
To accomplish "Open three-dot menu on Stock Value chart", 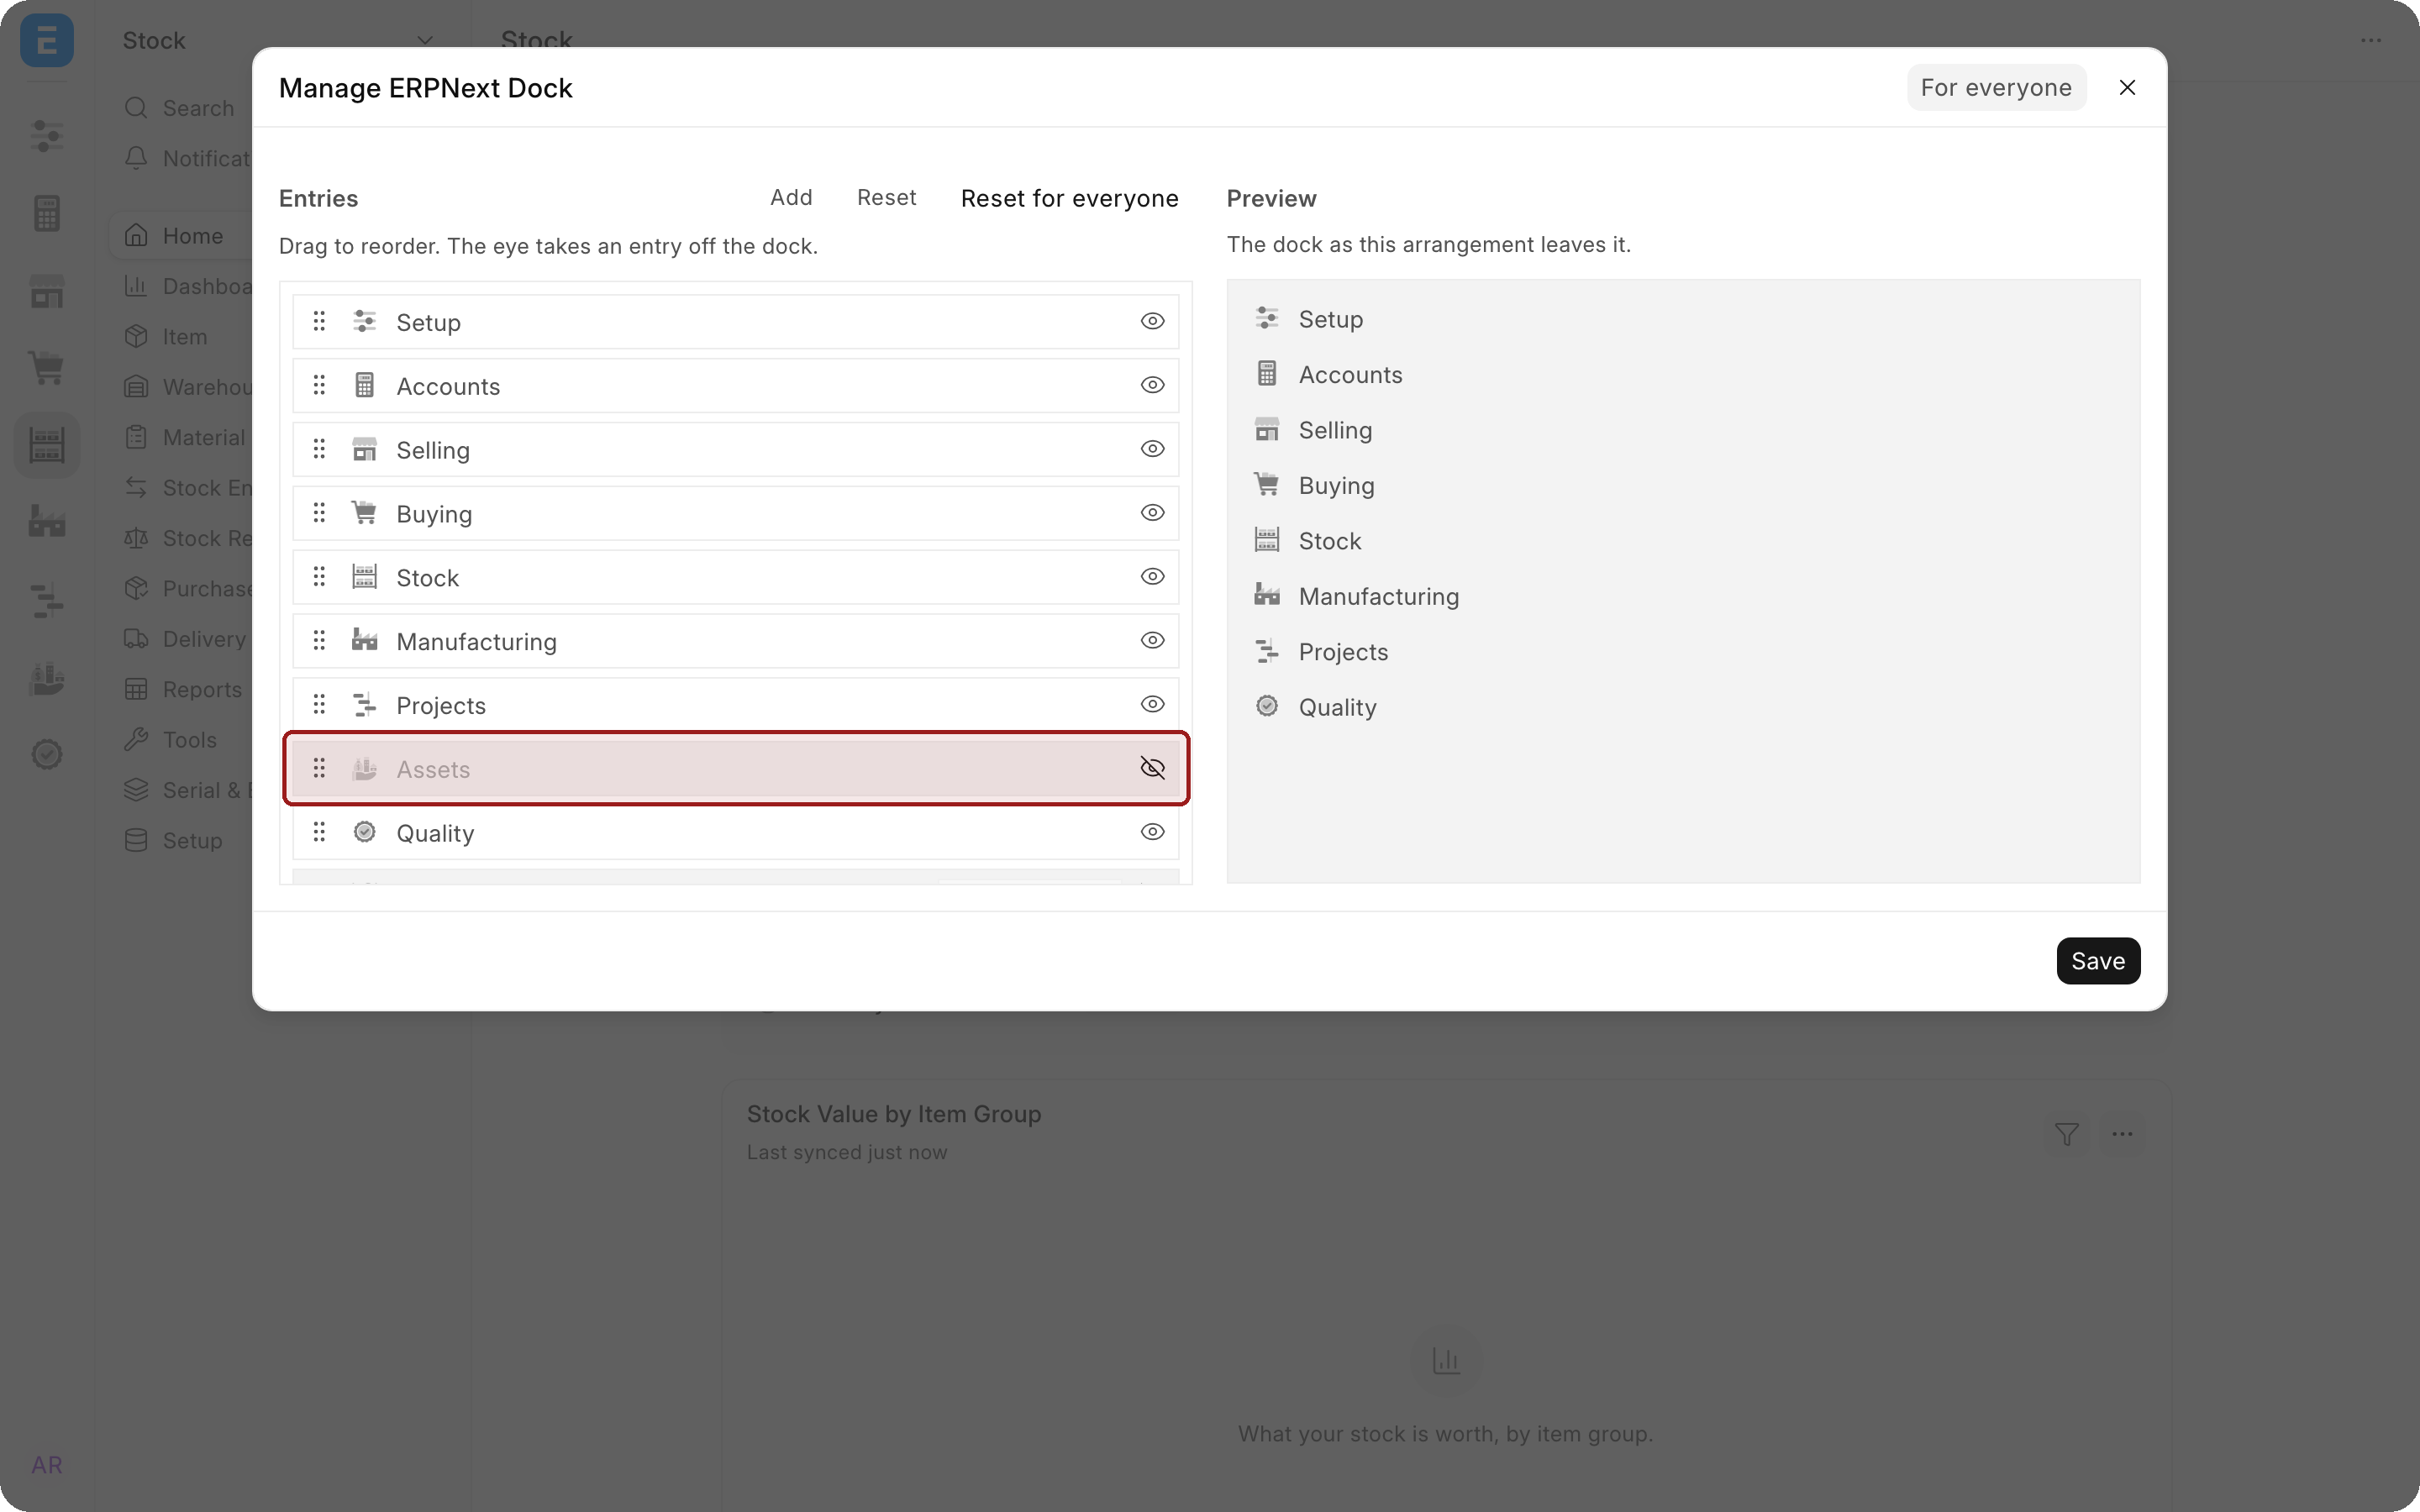I will tap(2122, 1134).
